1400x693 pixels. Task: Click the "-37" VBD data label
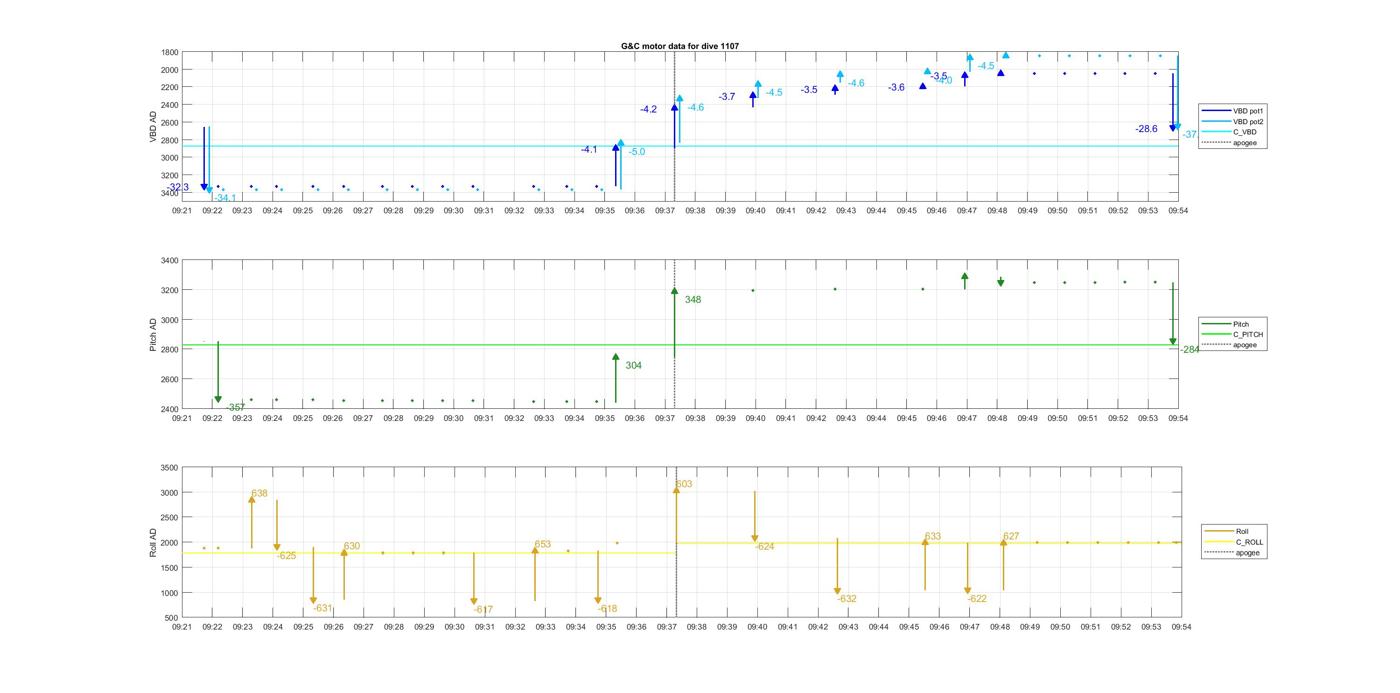click(x=1190, y=135)
